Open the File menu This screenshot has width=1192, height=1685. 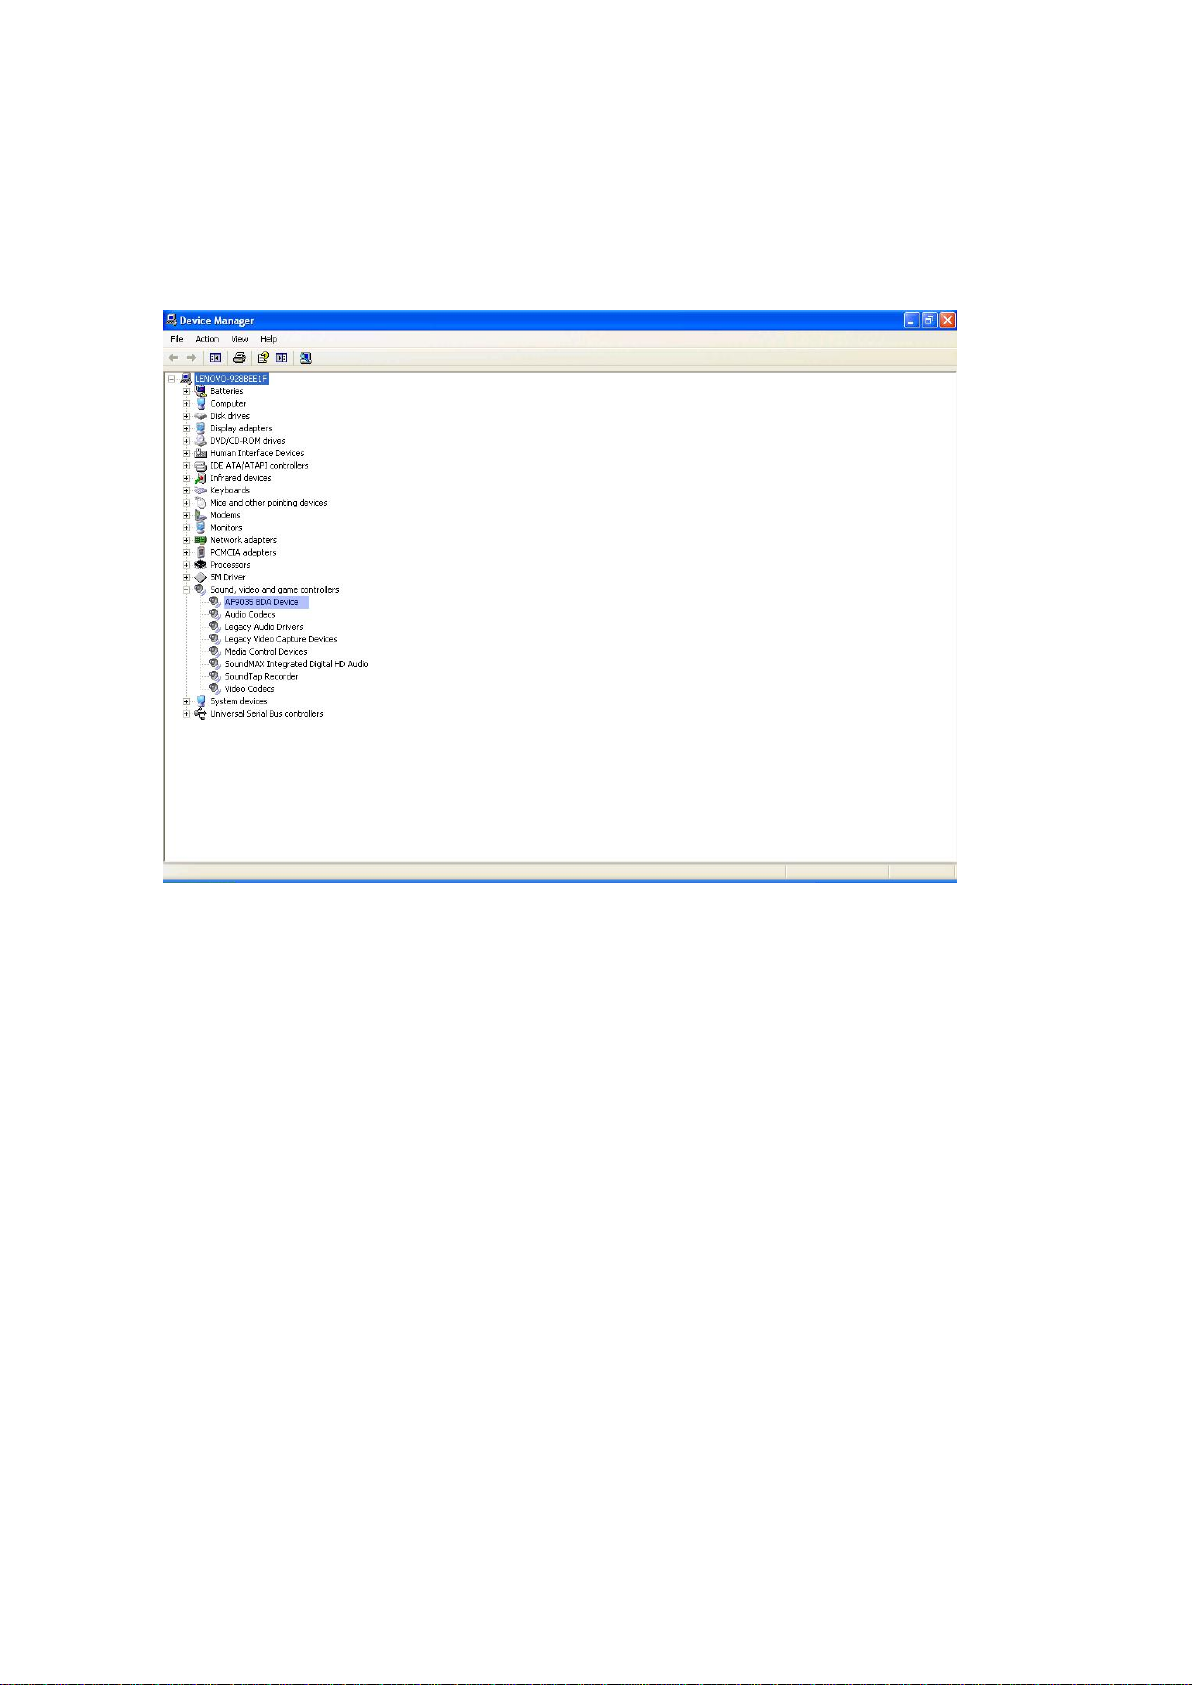(177, 339)
